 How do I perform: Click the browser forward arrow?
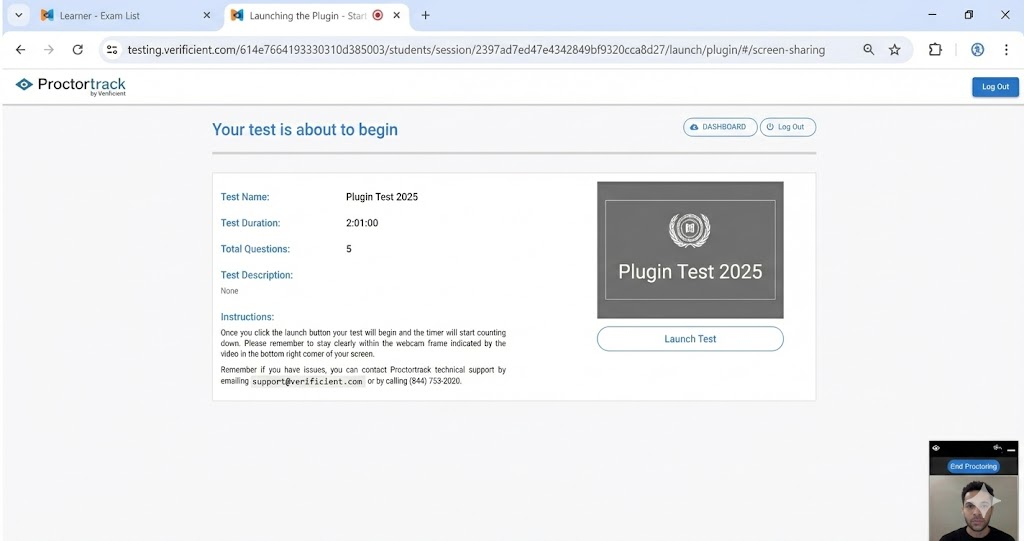[49, 50]
